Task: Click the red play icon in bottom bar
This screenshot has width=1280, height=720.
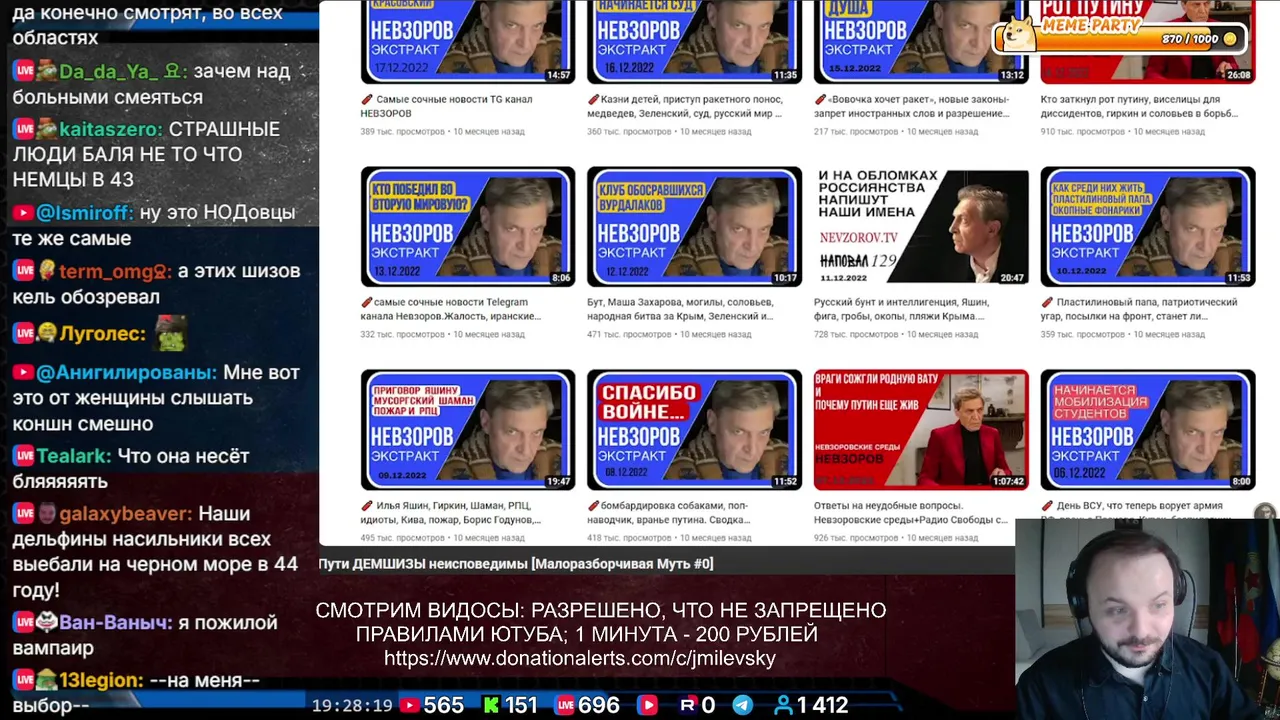Action: 647,705
